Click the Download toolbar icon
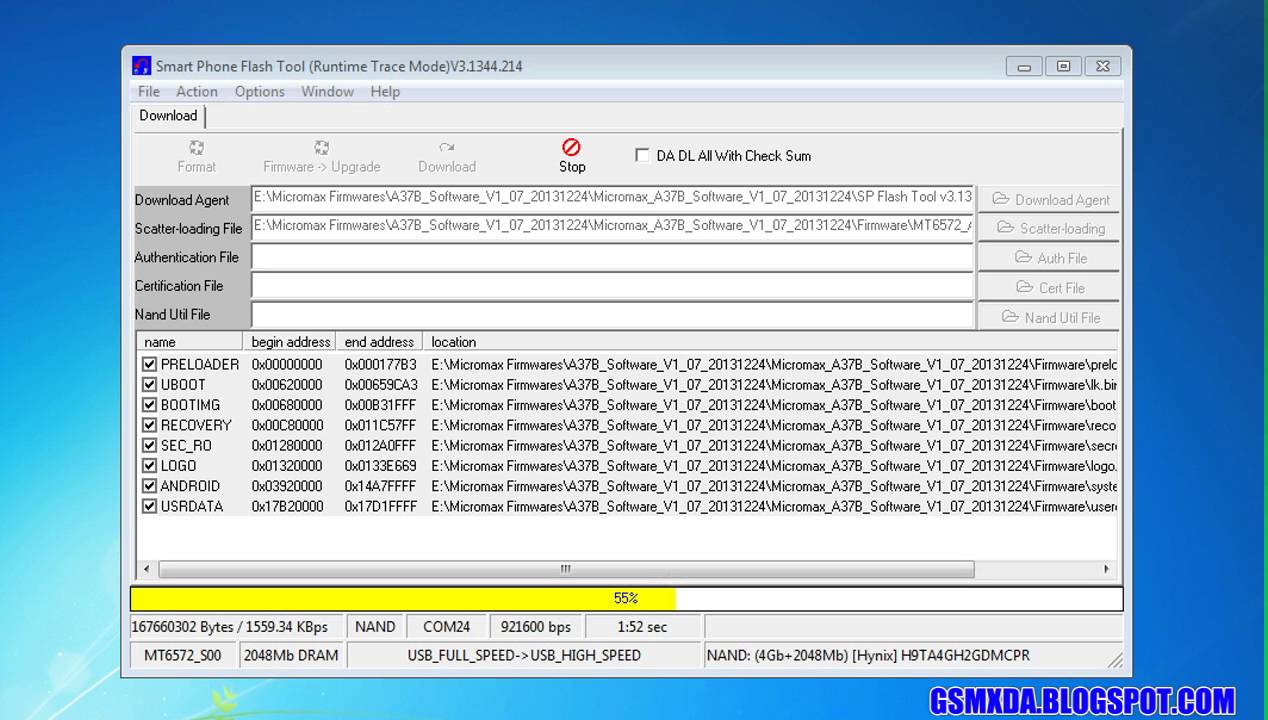 point(447,148)
